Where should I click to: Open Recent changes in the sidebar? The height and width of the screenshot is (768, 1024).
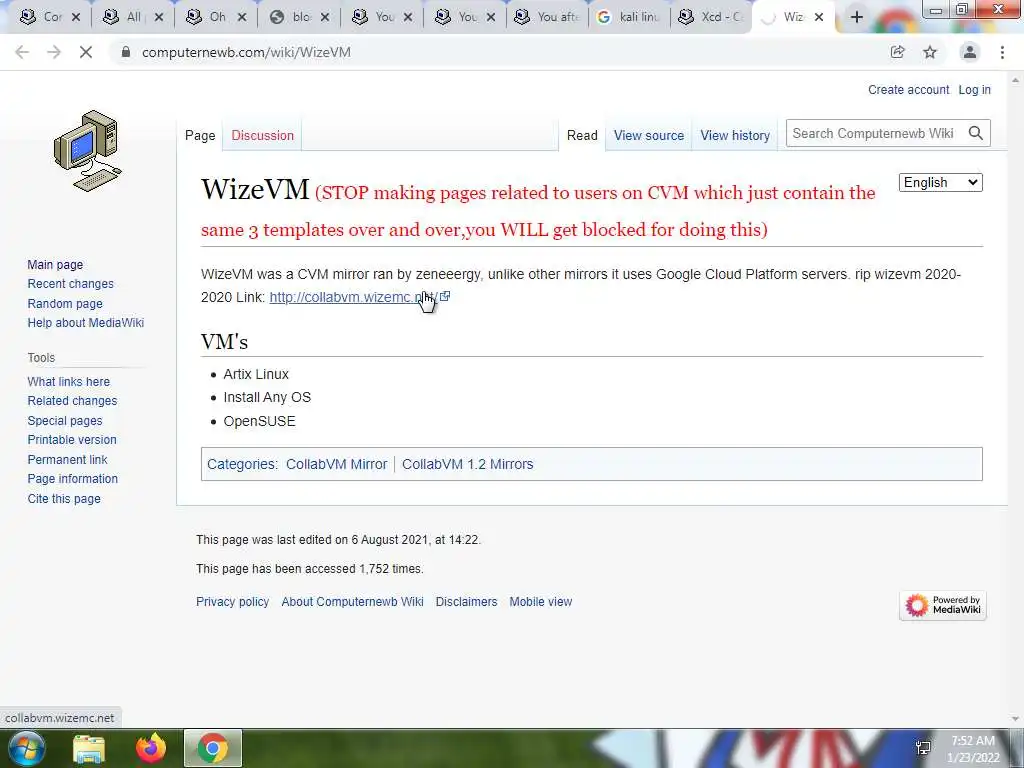pyautogui.click(x=71, y=283)
